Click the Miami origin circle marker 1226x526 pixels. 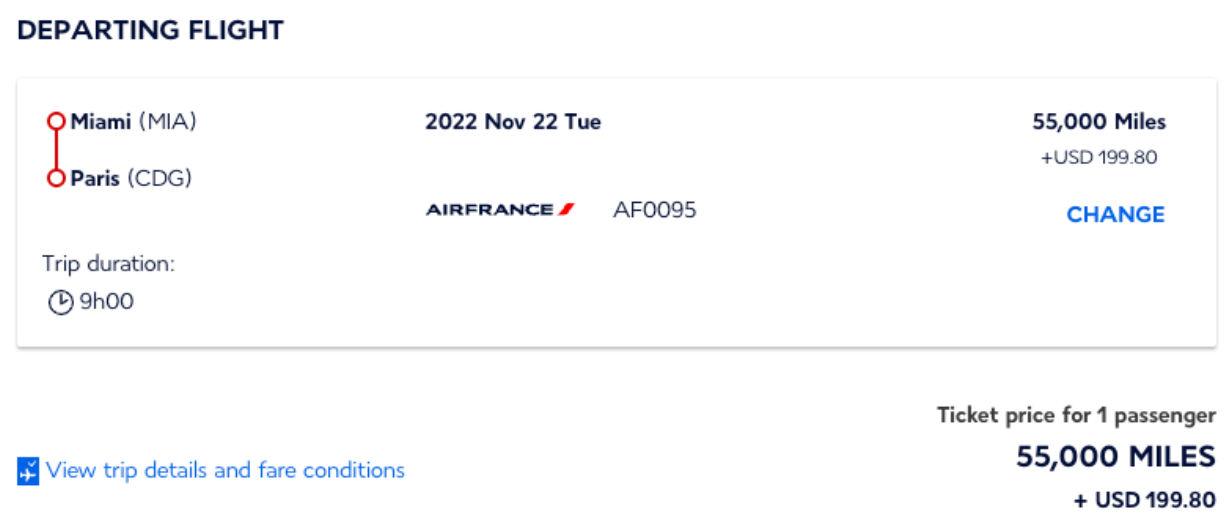coord(56,122)
